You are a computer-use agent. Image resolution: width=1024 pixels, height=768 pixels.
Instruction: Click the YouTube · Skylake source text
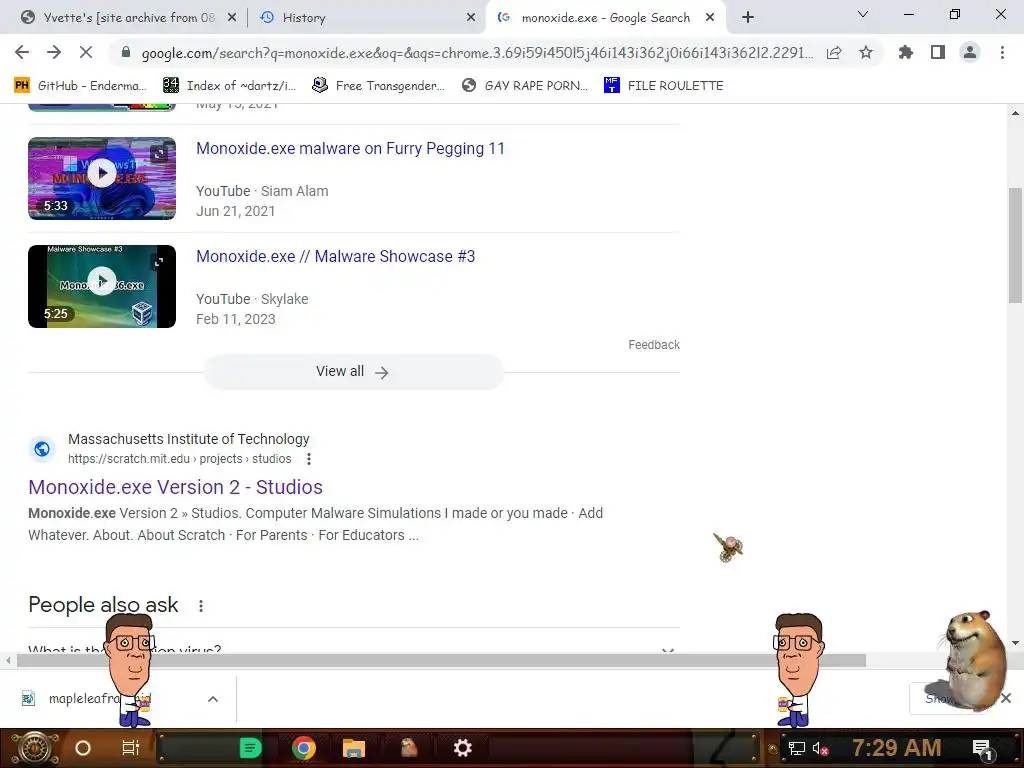click(252, 299)
